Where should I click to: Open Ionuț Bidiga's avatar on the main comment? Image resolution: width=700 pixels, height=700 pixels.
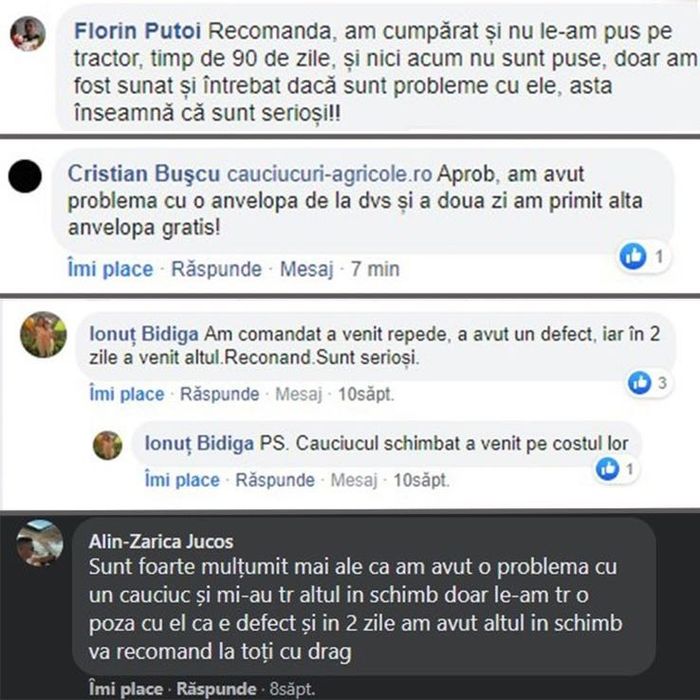pos(42,335)
